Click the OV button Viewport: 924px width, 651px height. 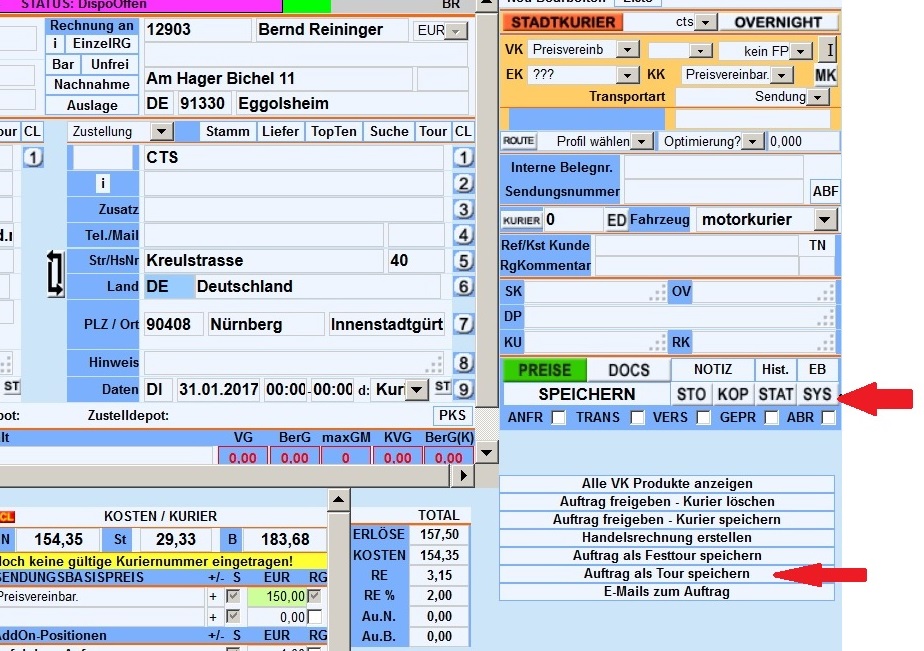[x=681, y=292]
